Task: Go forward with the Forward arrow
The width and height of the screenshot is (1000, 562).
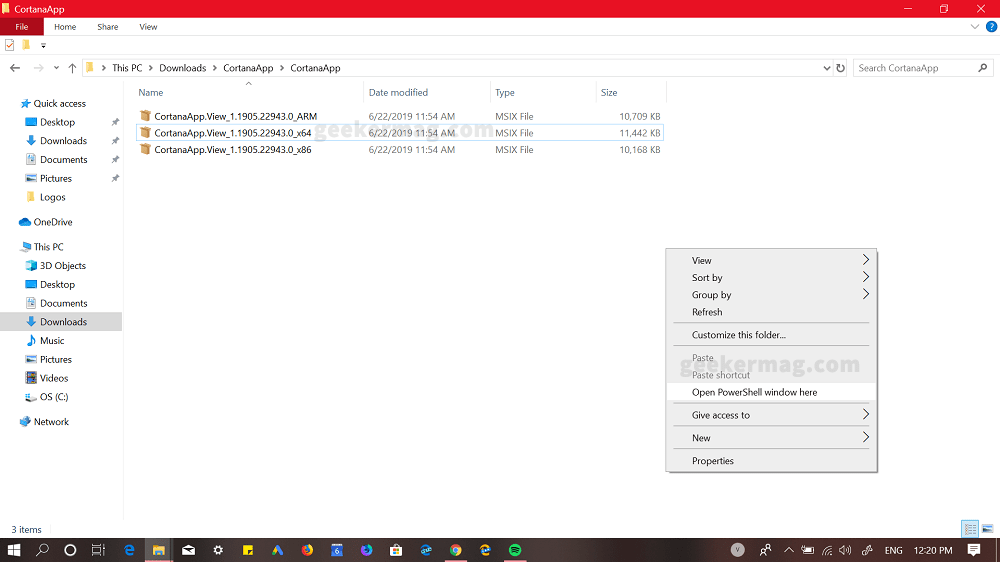Action: 38,68
